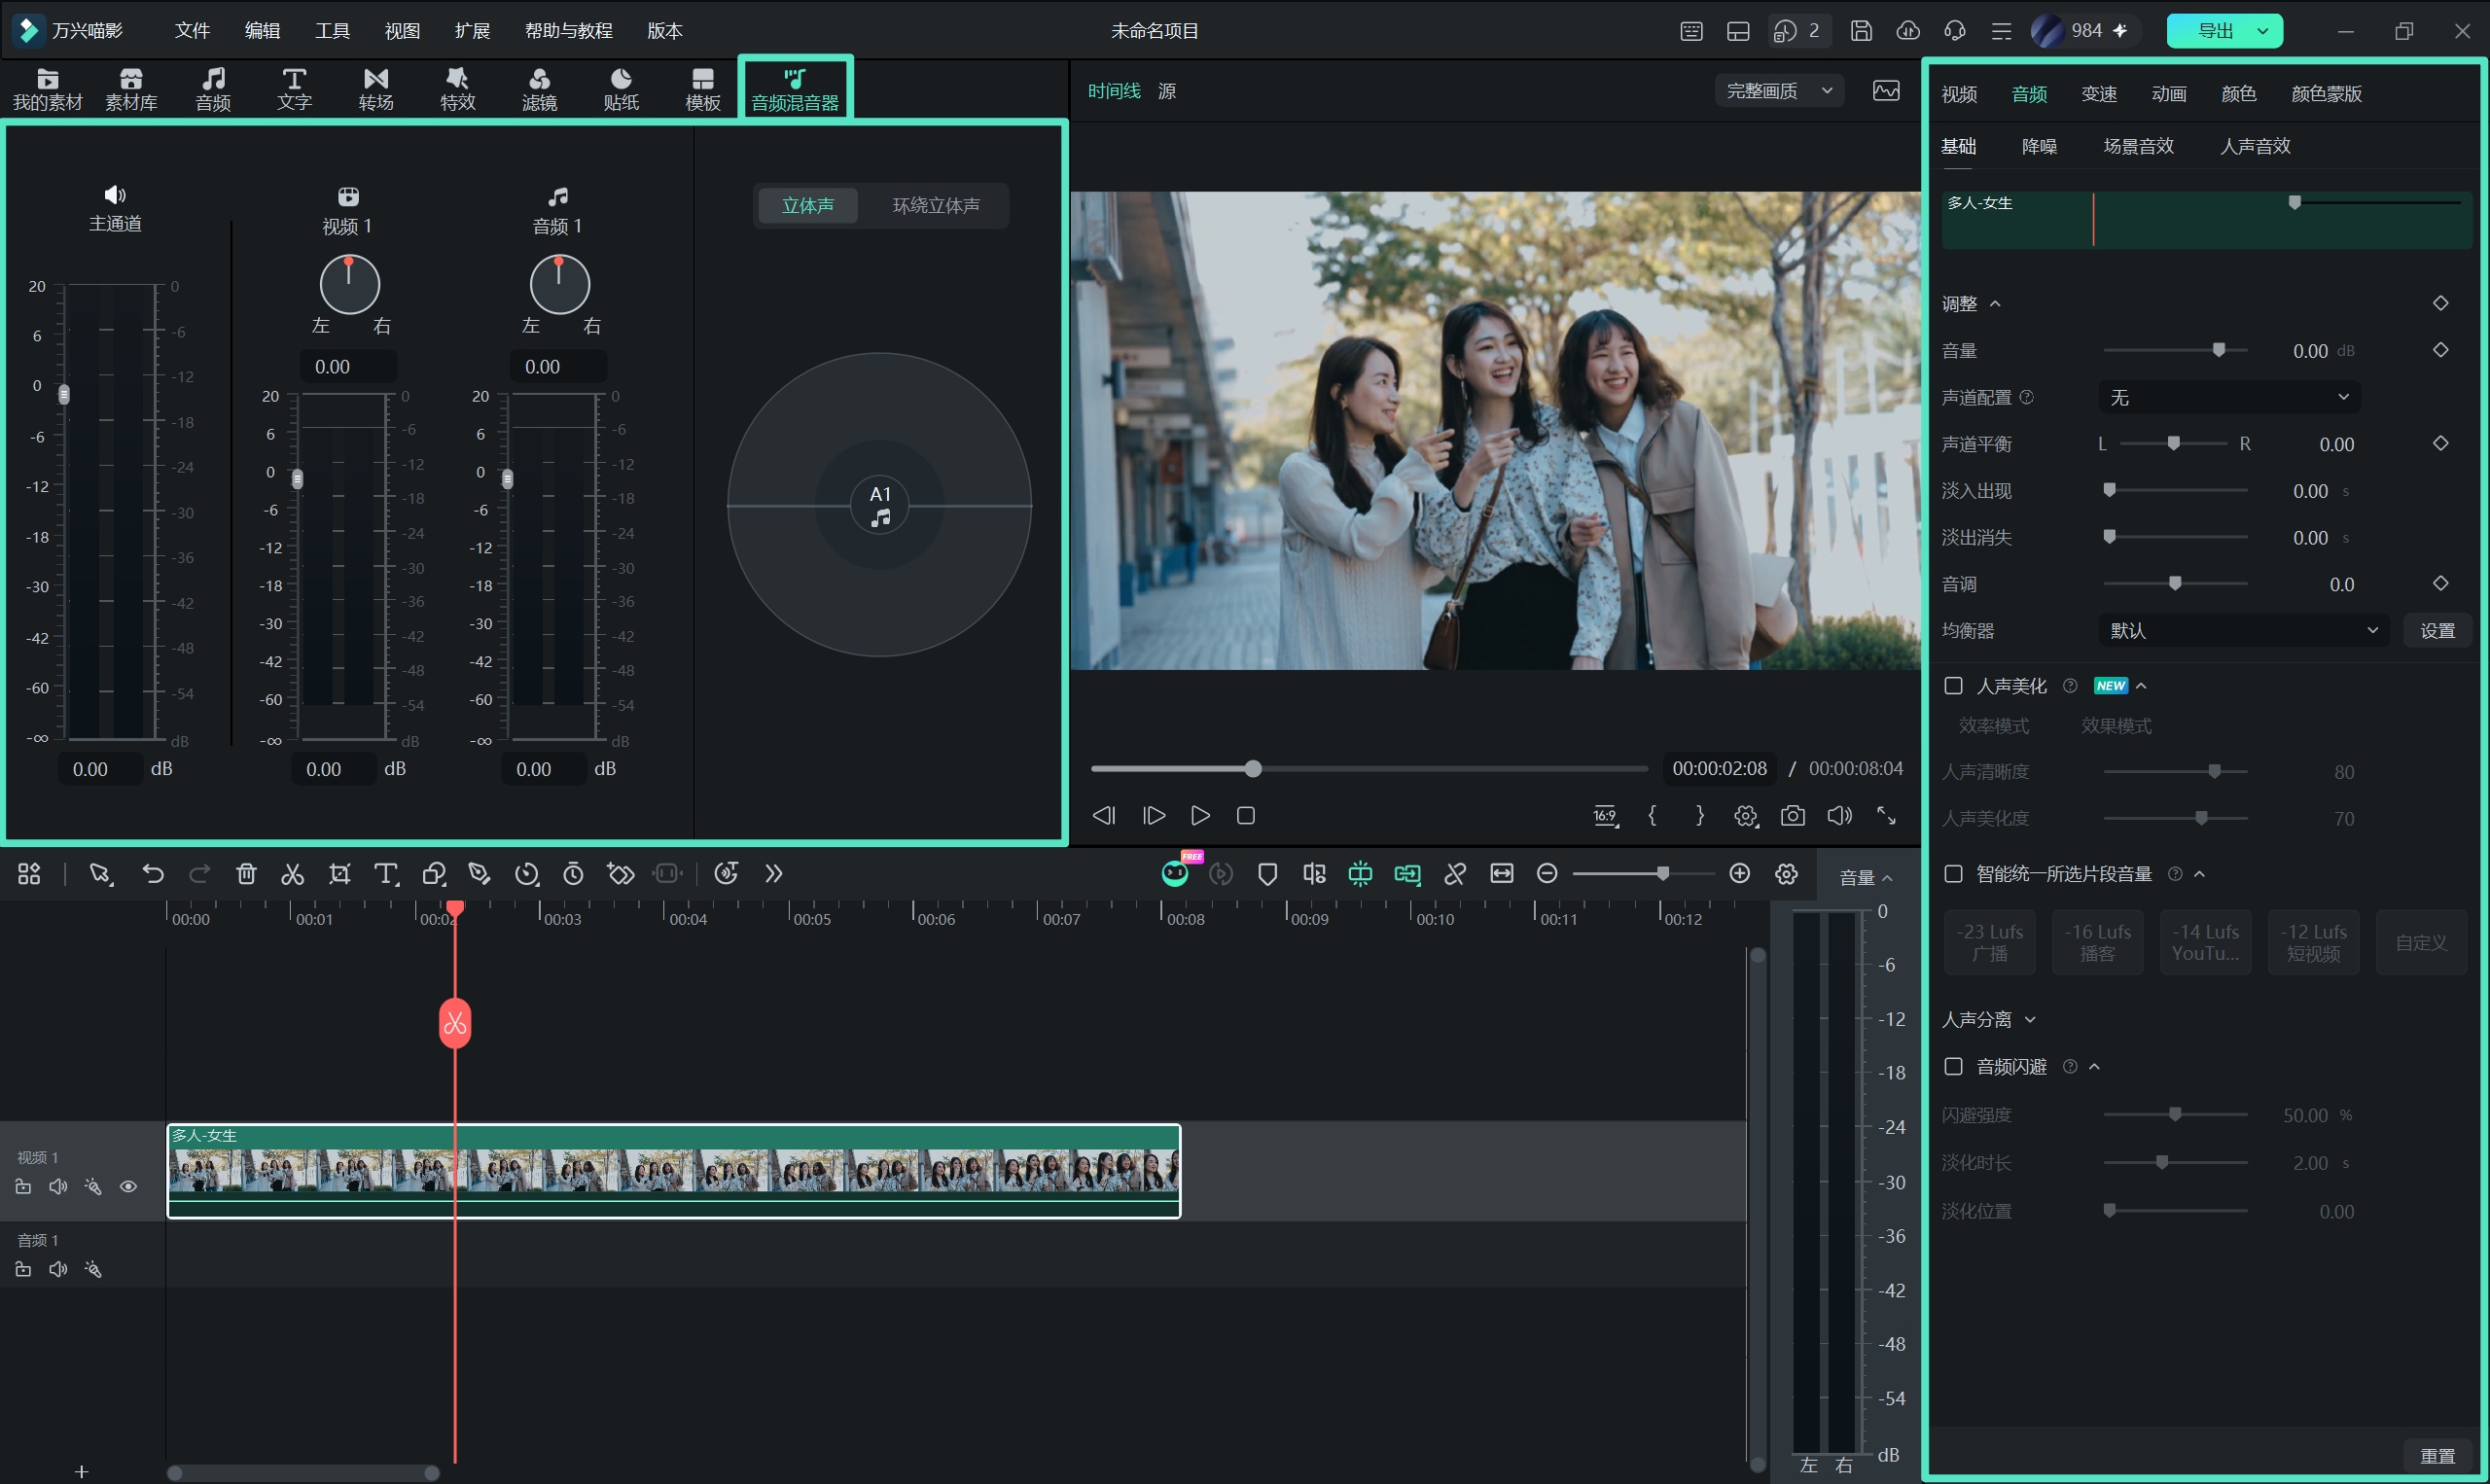Viewport: 2490px width, 1484px height.
Task: Click the timeline zoom-in plus icon
Action: [x=1740, y=874]
